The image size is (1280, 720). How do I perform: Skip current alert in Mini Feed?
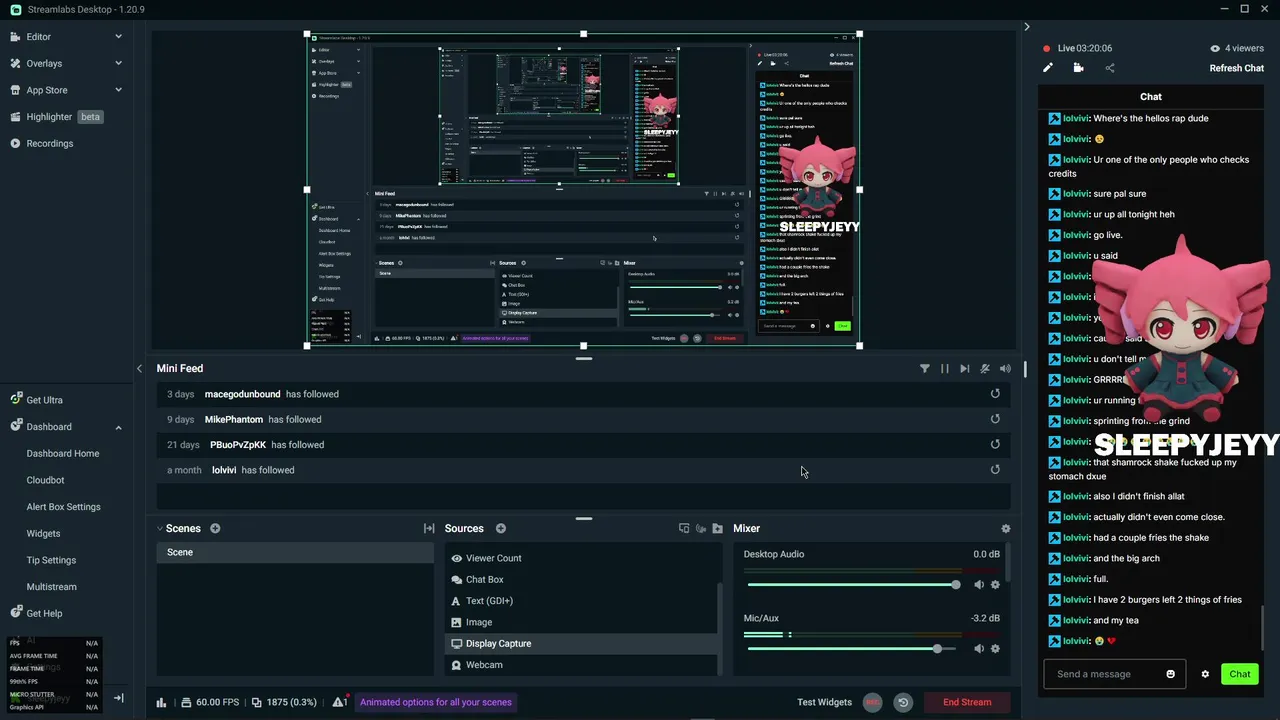pyautogui.click(x=964, y=369)
